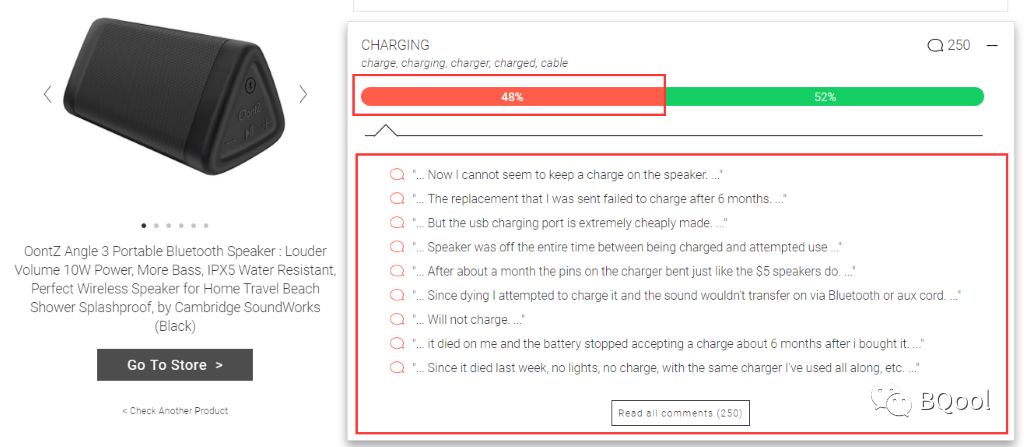Click comment icon for usb charging port comment
Viewport: 1024px width, 447px height.
(397, 223)
